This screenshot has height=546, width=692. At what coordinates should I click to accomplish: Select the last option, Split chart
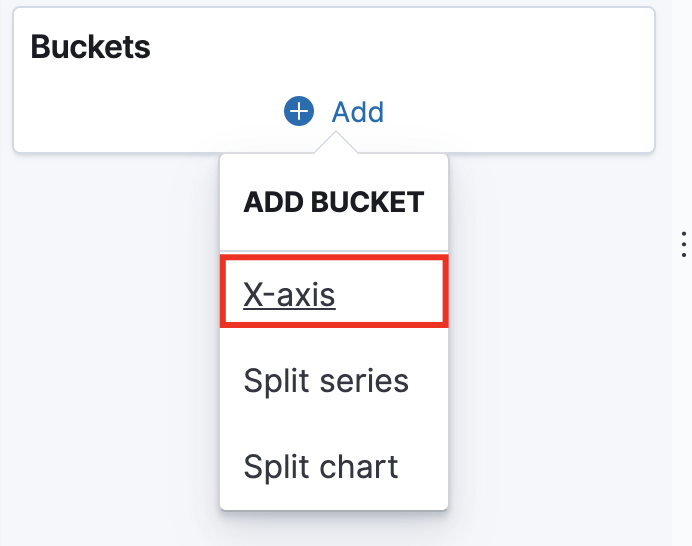click(x=321, y=466)
